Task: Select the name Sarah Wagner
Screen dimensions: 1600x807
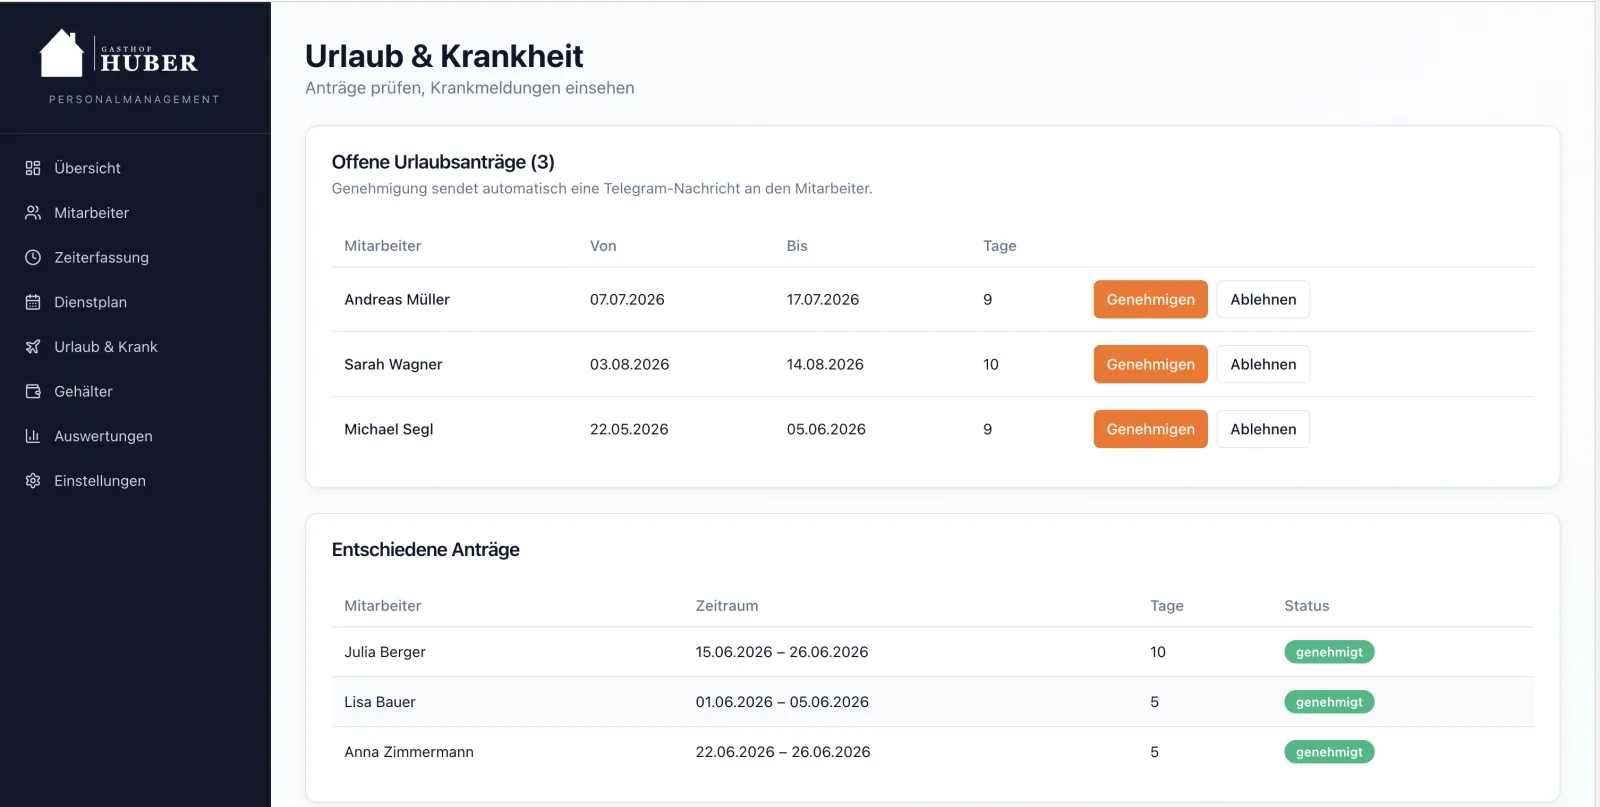Action: tap(393, 364)
